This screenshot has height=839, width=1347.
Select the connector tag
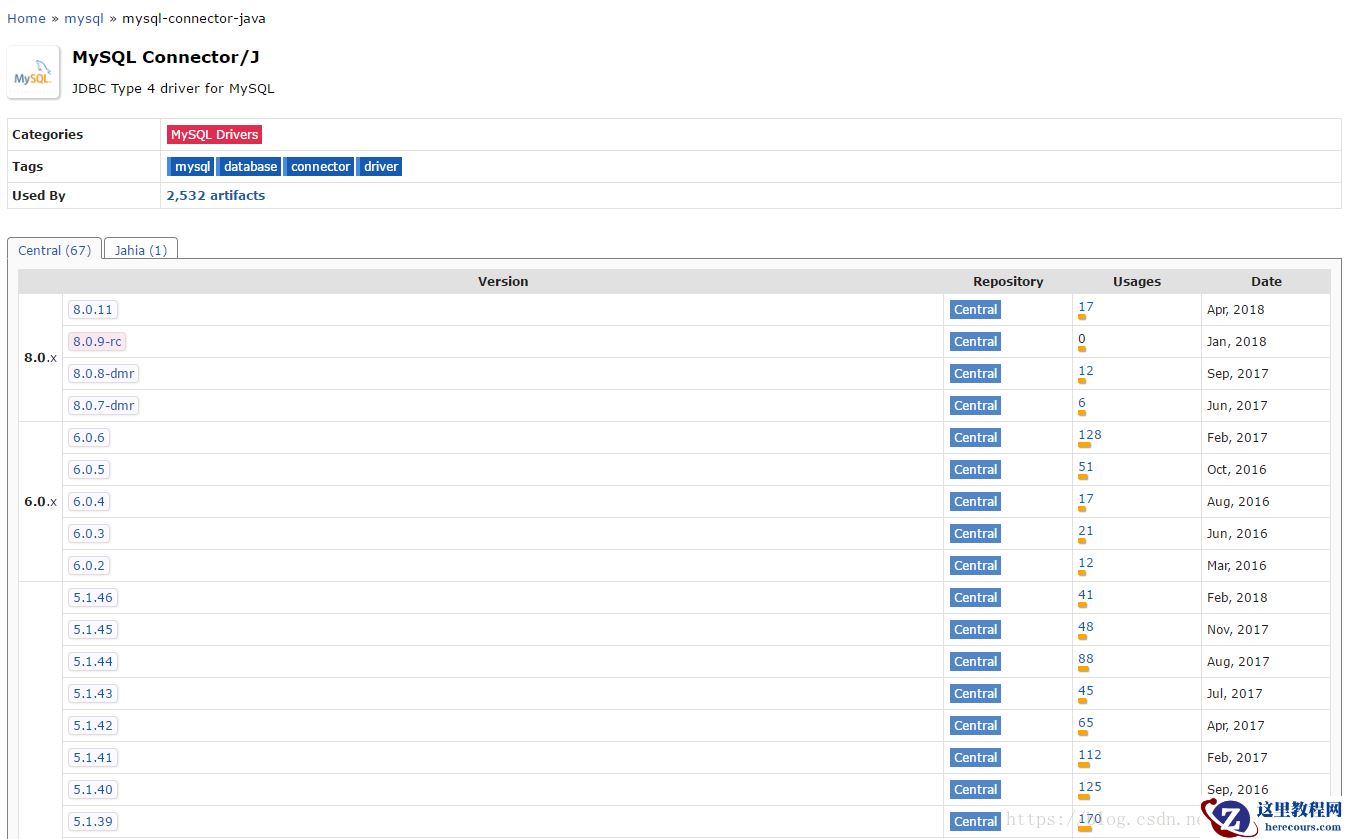coord(320,166)
